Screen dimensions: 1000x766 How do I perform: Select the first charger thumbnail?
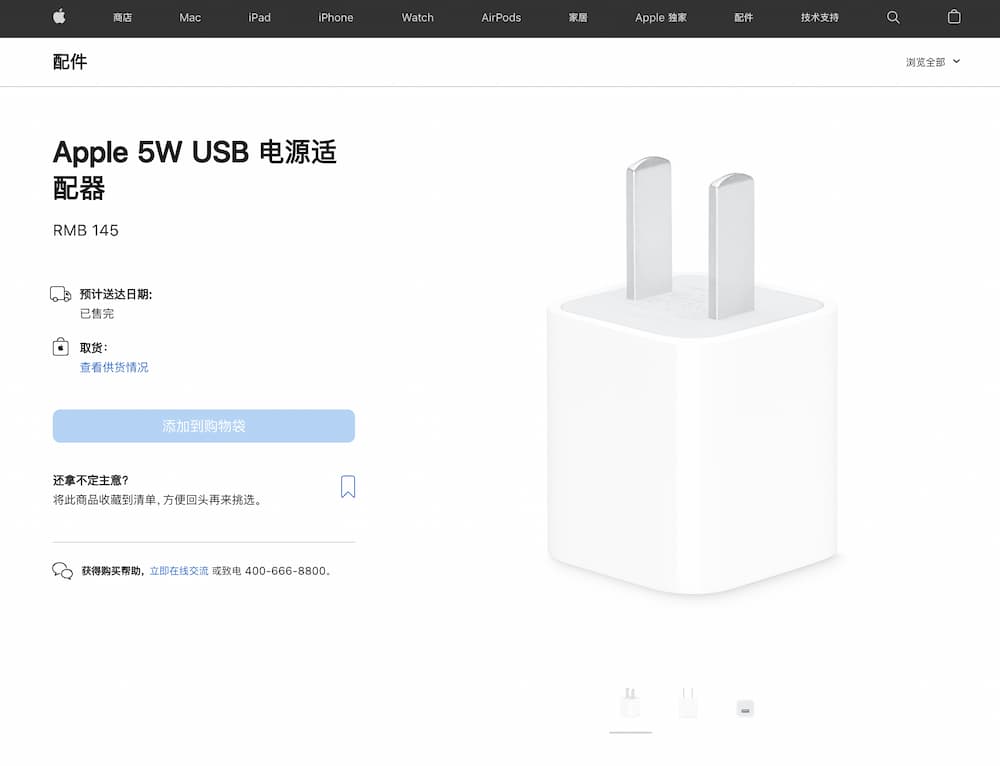point(630,703)
